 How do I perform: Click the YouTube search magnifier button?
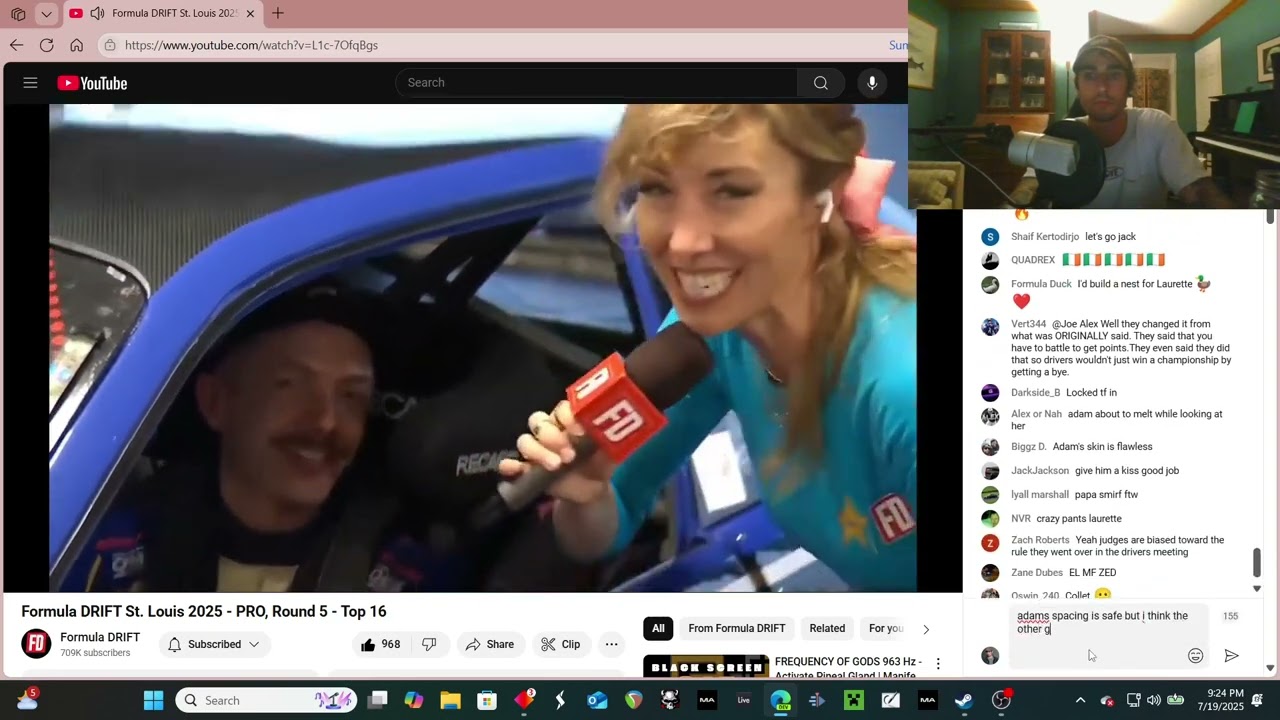click(x=820, y=83)
